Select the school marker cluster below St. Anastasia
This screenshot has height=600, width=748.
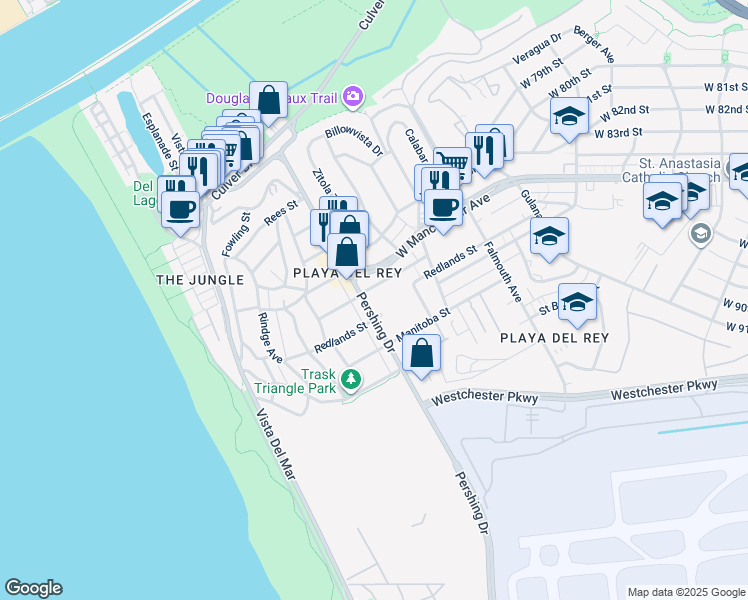click(x=662, y=202)
